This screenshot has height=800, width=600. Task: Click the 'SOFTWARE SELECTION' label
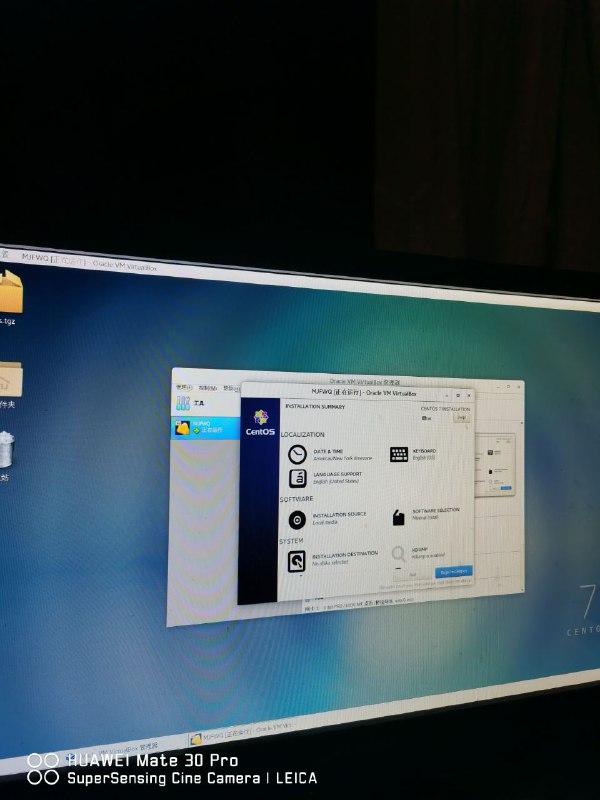click(x=436, y=510)
